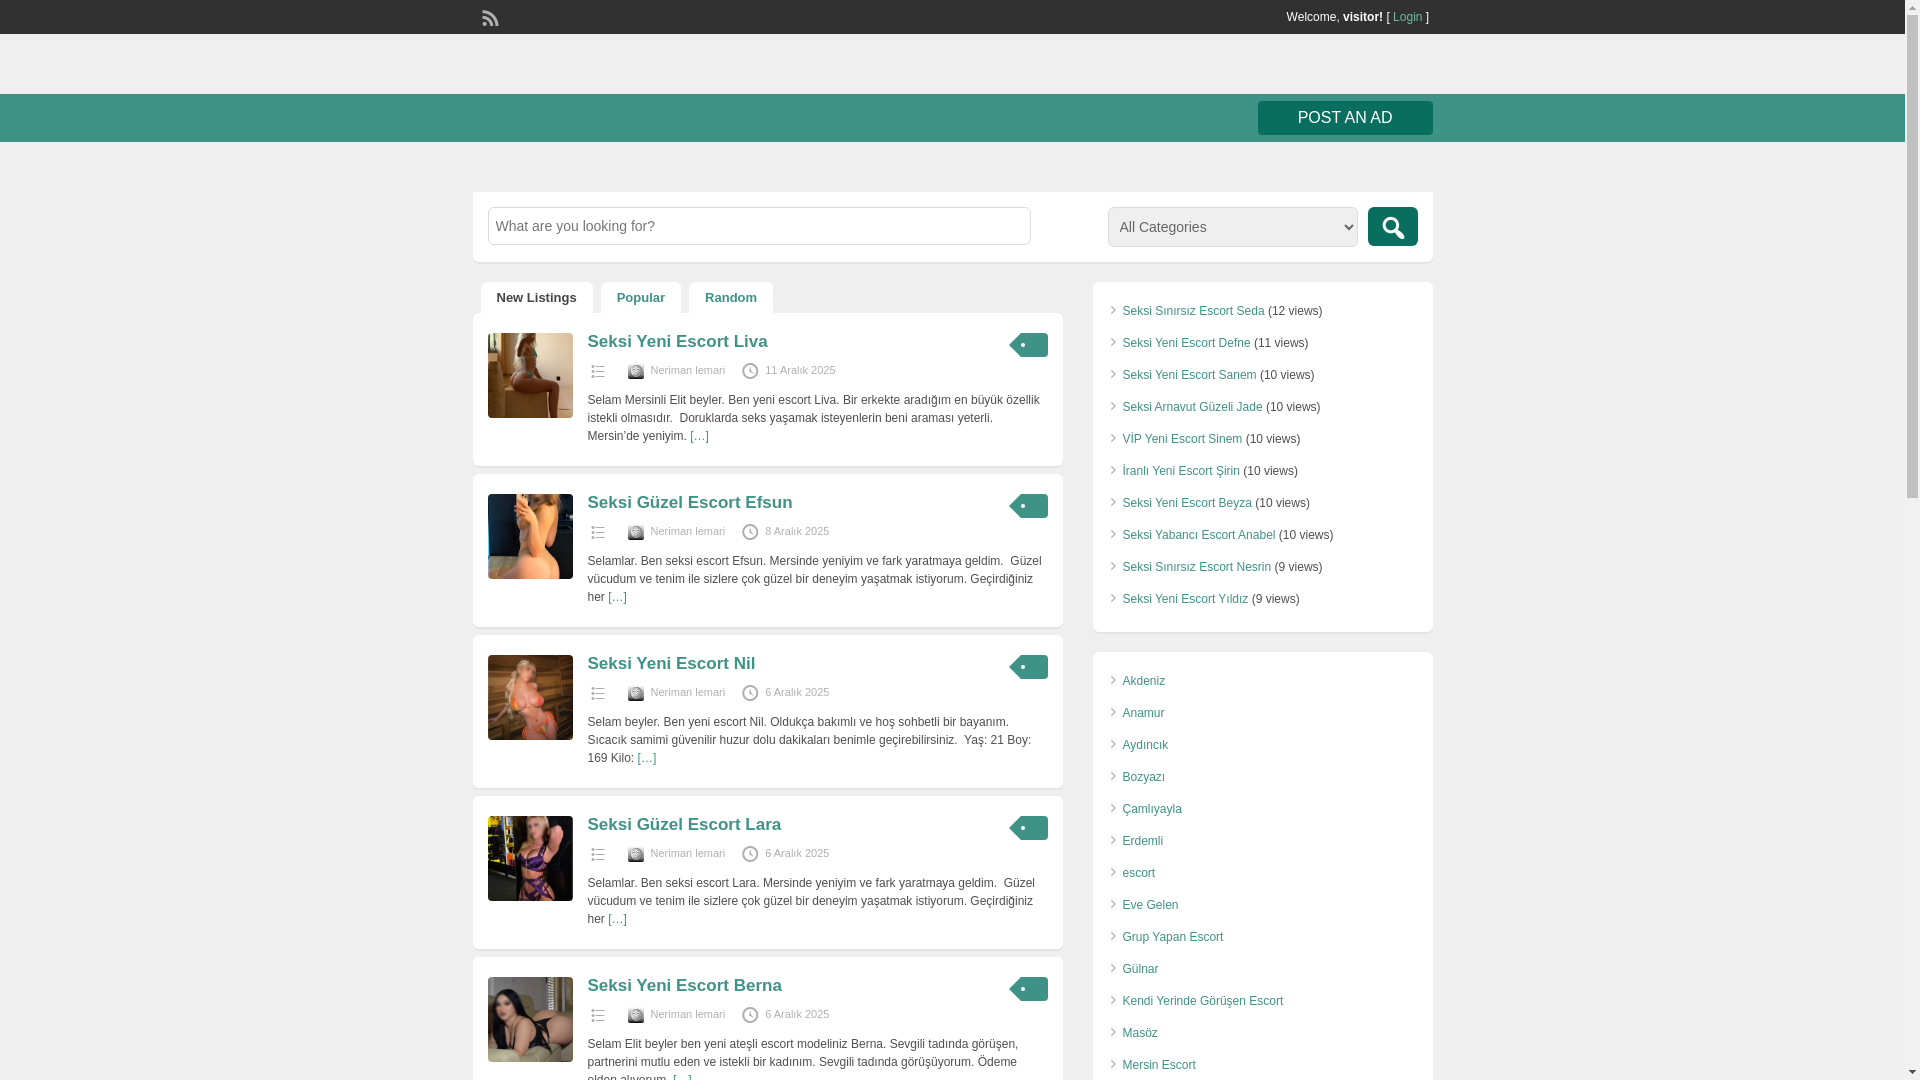Open the Gülnar category

(1140, 969)
